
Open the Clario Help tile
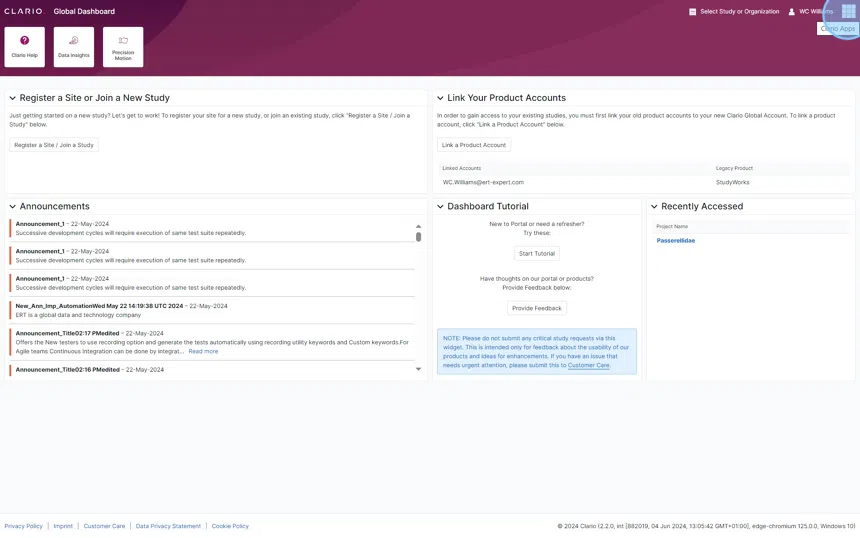(x=25, y=47)
